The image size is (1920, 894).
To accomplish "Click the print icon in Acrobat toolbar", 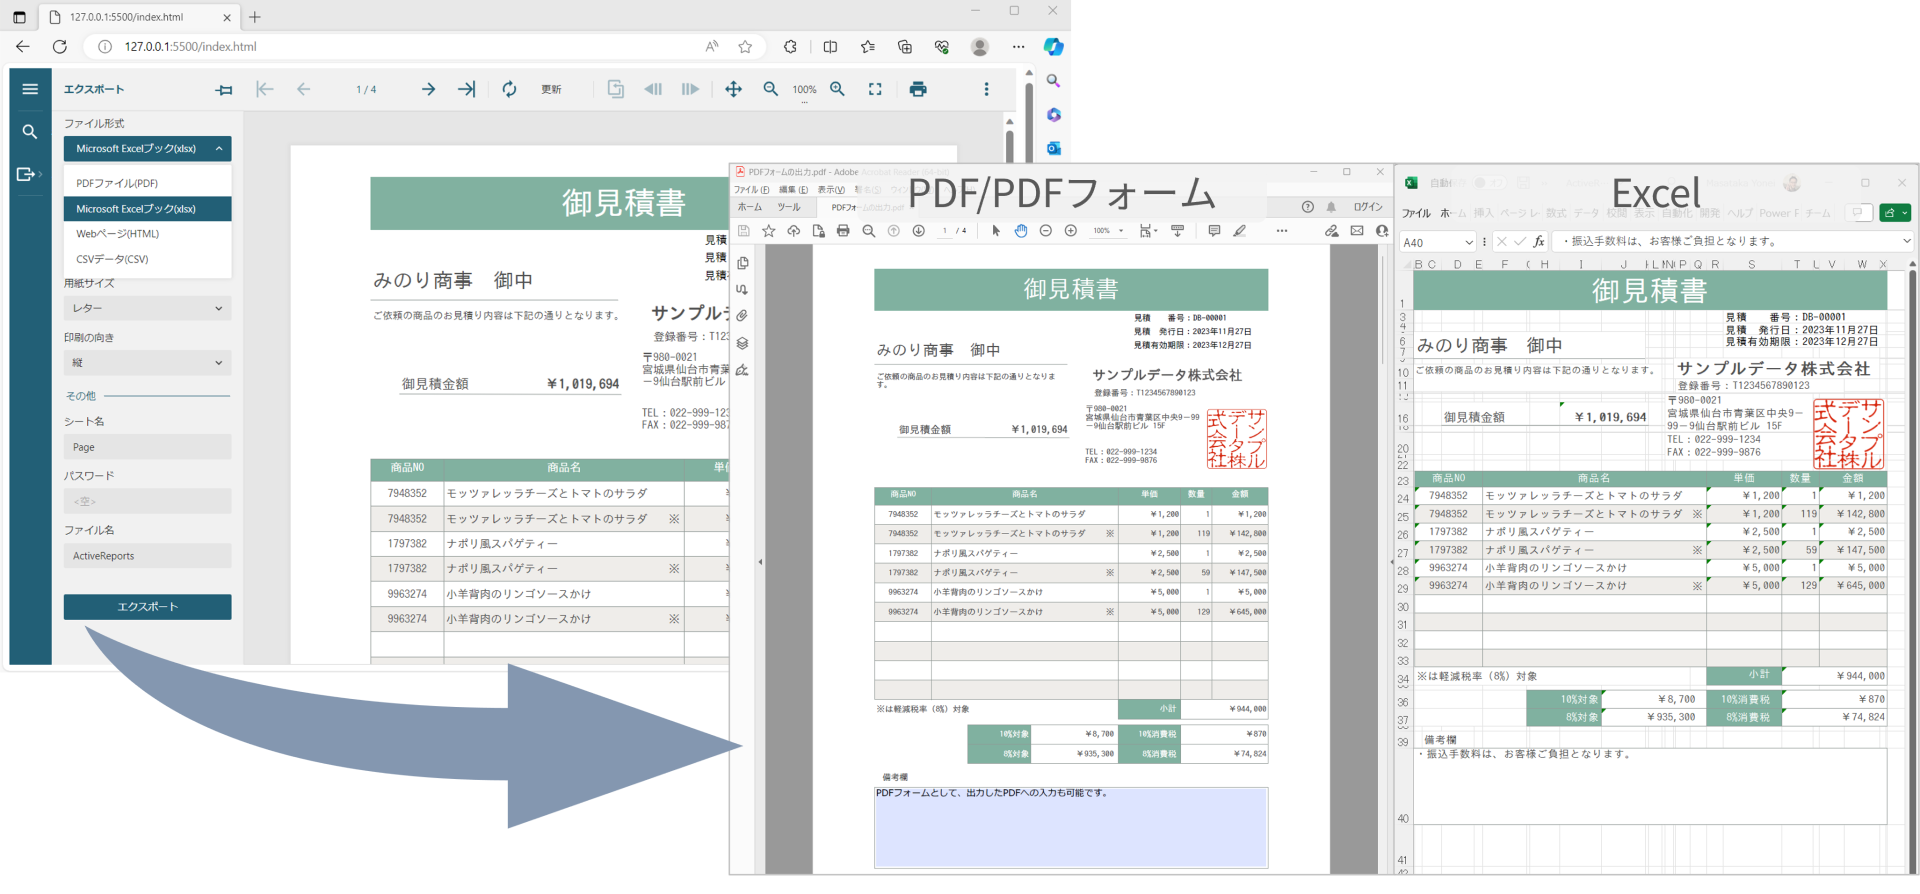I will tap(843, 231).
